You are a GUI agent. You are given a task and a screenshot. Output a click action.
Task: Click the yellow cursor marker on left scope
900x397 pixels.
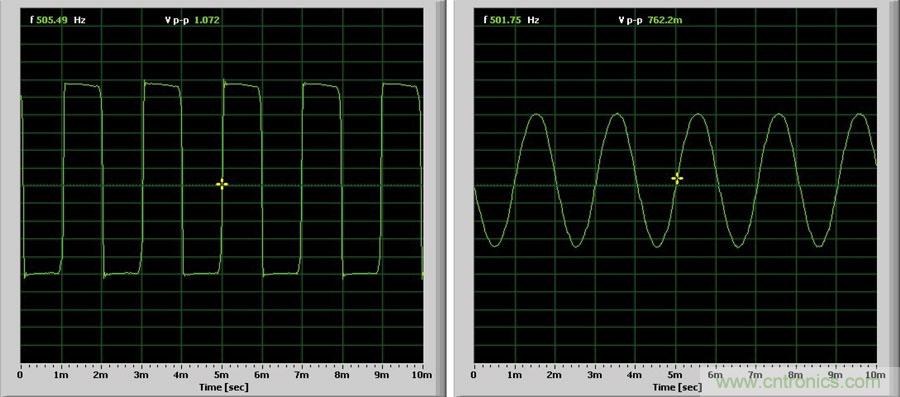click(x=222, y=184)
